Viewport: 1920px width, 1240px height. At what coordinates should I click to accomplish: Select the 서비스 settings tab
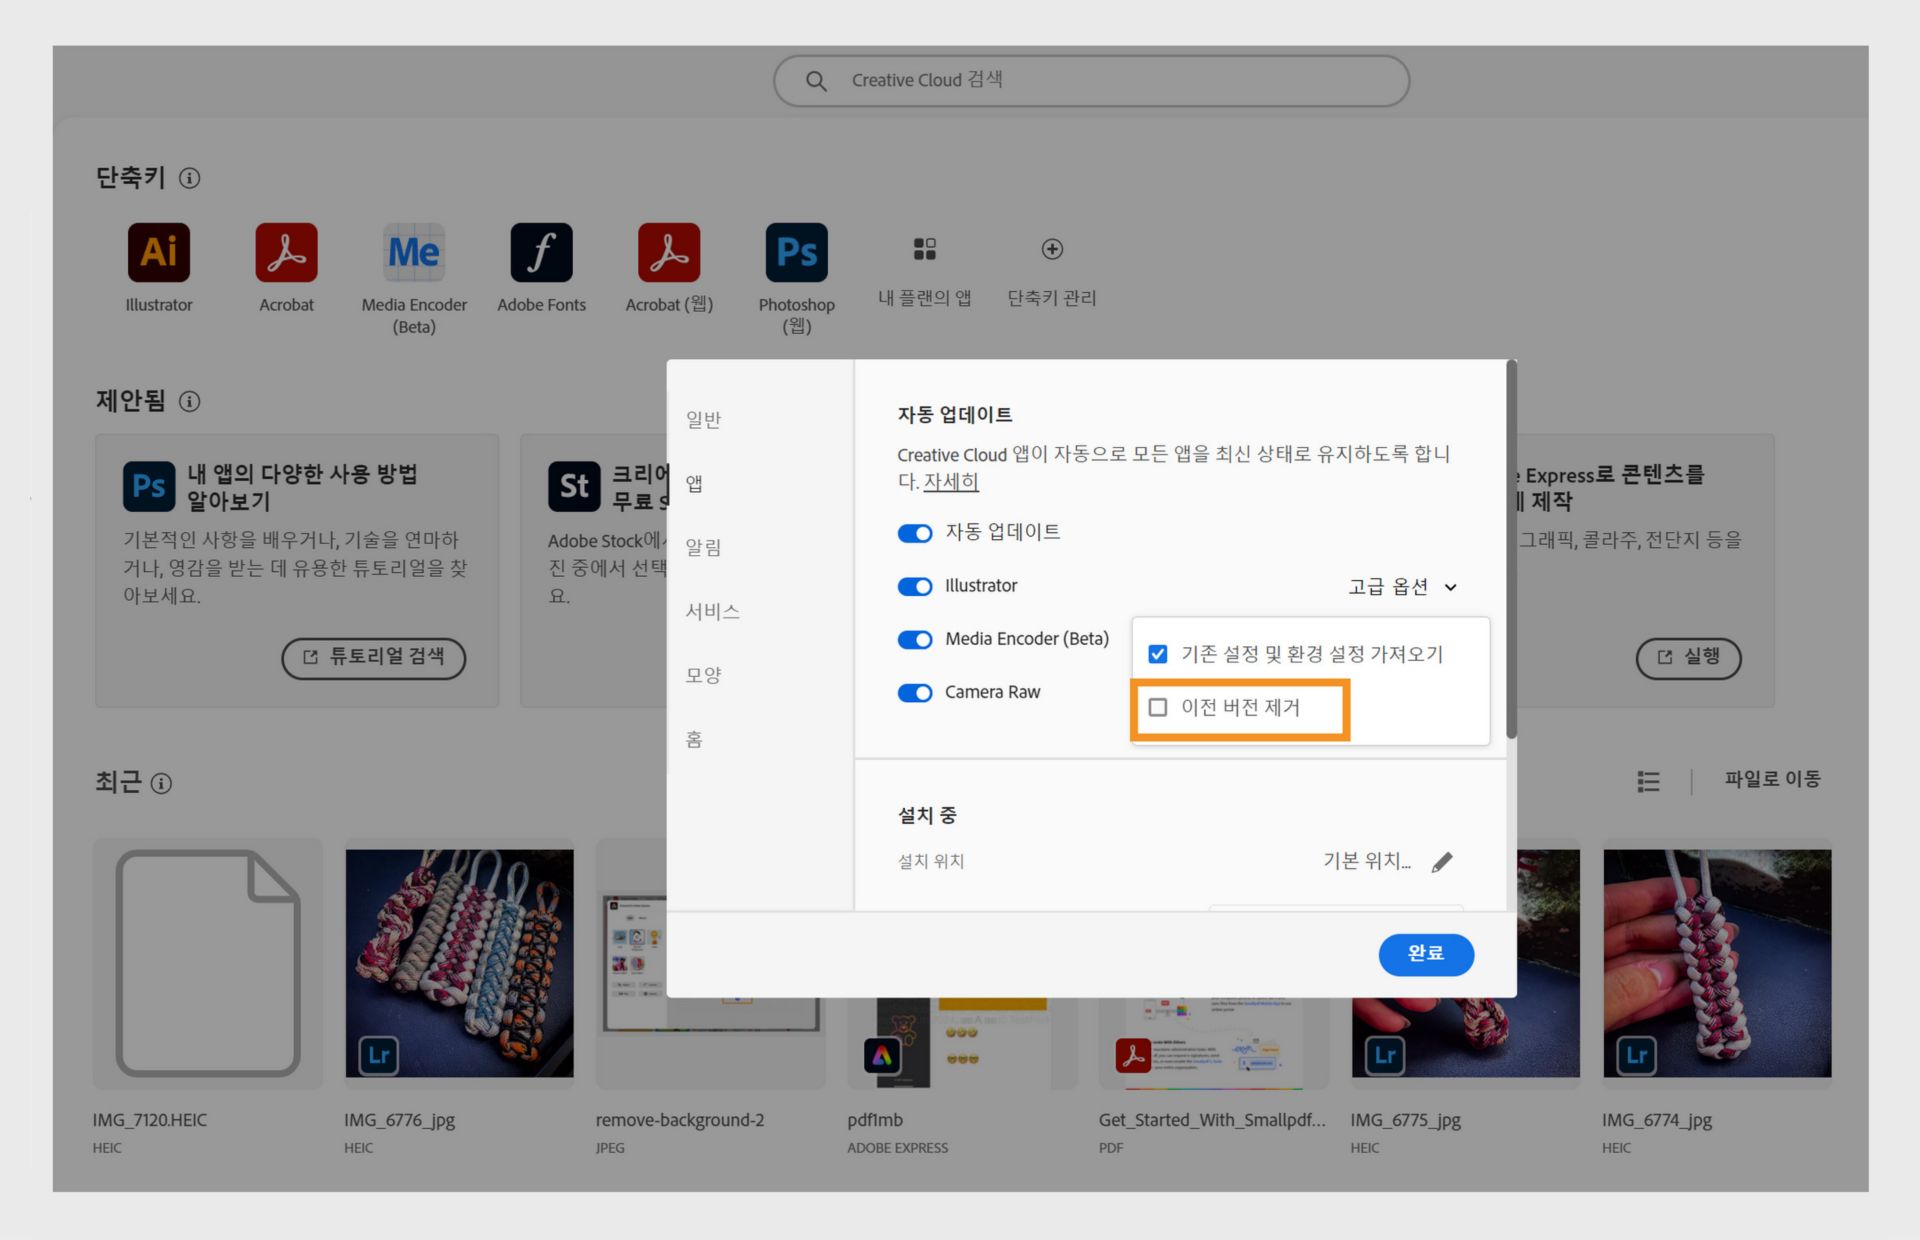(712, 611)
